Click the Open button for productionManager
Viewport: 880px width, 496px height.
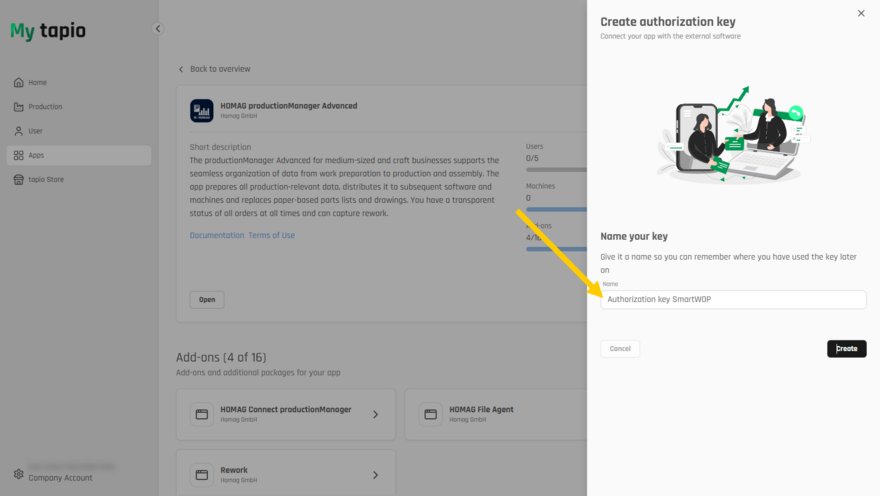click(207, 300)
